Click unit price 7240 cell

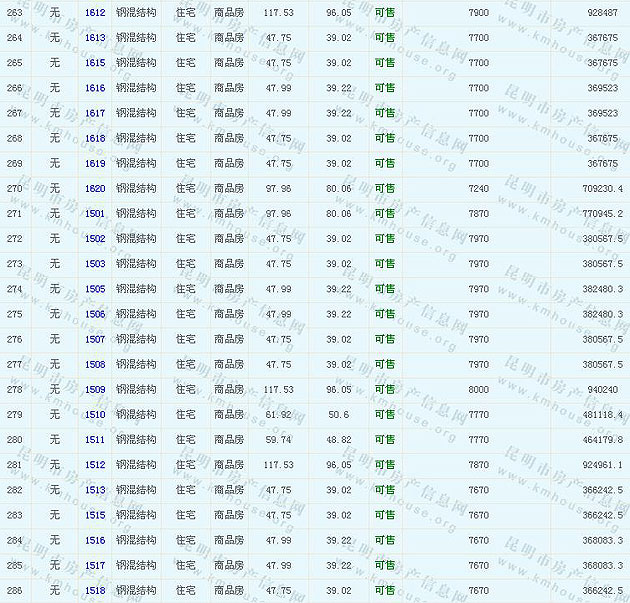(x=478, y=188)
